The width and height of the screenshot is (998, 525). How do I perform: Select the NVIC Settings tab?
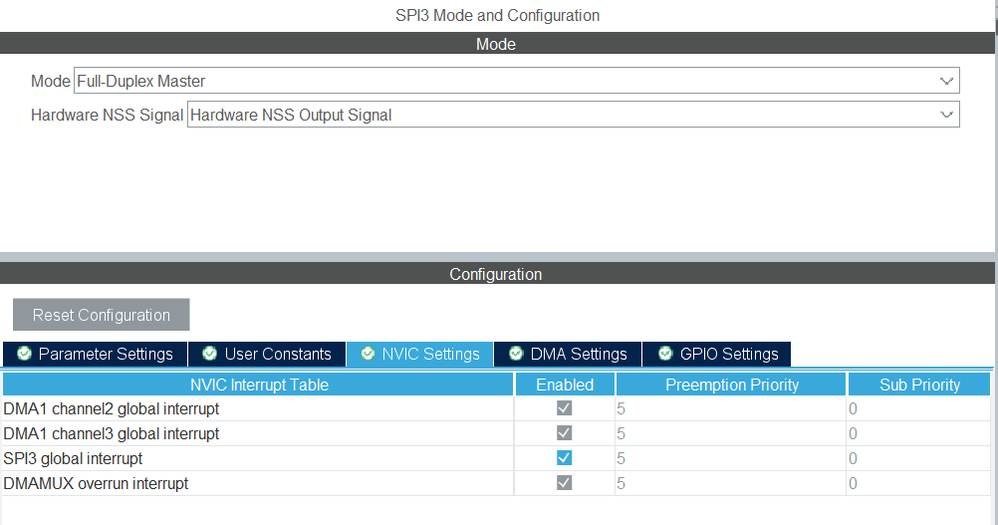(420, 354)
